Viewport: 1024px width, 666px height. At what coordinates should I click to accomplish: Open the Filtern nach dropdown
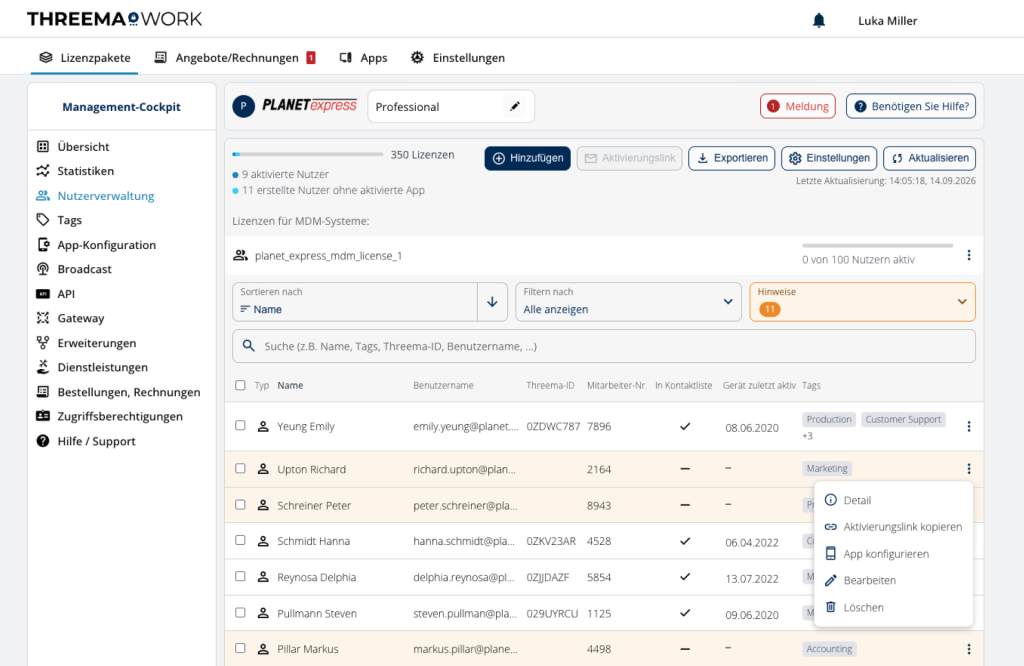pos(628,302)
